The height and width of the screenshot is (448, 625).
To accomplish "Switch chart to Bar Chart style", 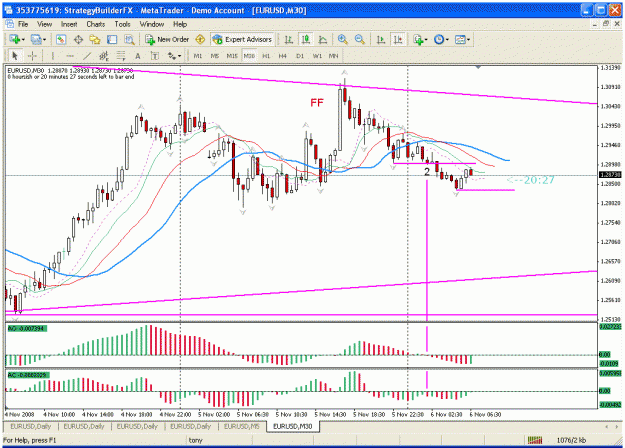I will (x=289, y=39).
